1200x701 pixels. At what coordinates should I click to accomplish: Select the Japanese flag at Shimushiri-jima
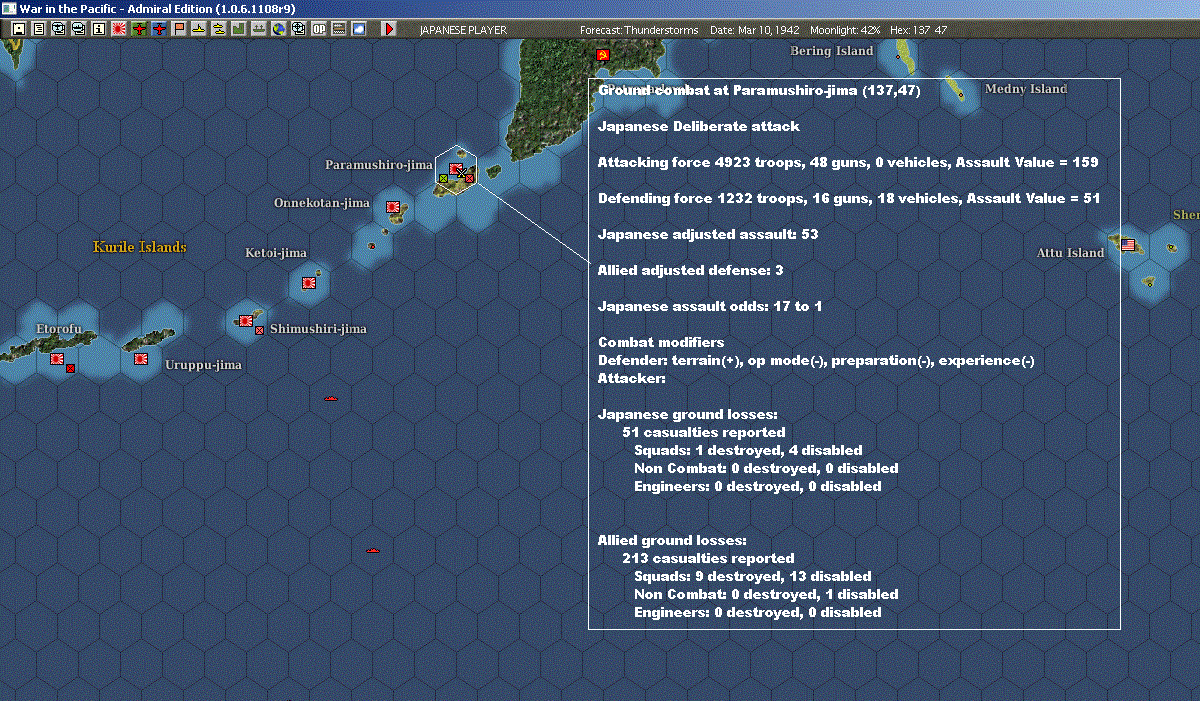point(245,321)
